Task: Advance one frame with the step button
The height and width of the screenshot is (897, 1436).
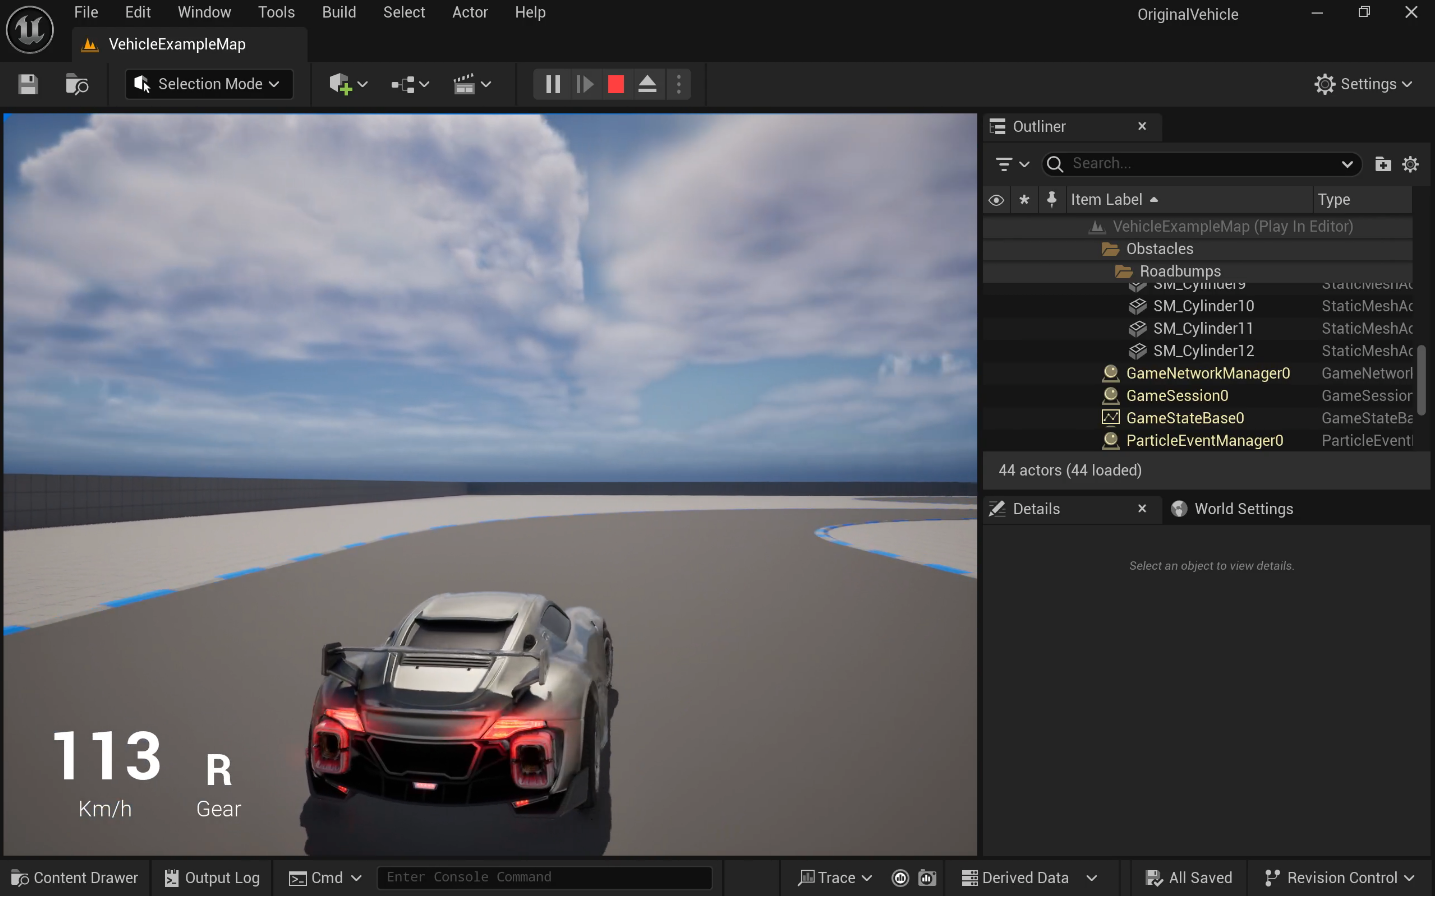Action: click(585, 84)
